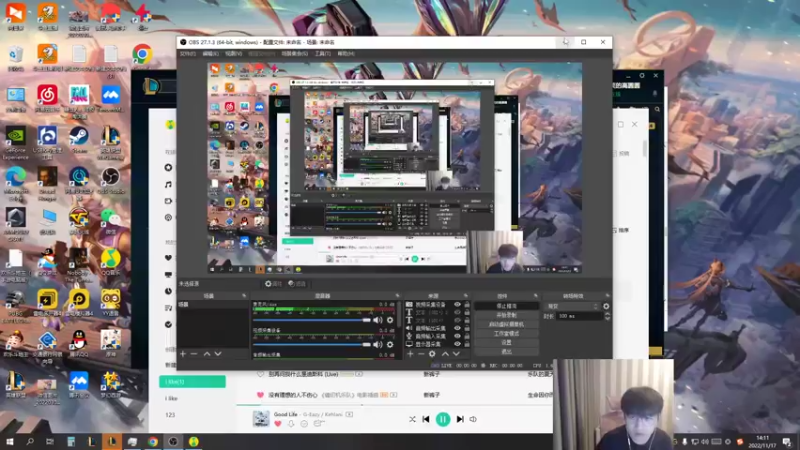Click Stop Streaming button in Controls
Viewport: 800px width, 450px height.
point(506,306)
